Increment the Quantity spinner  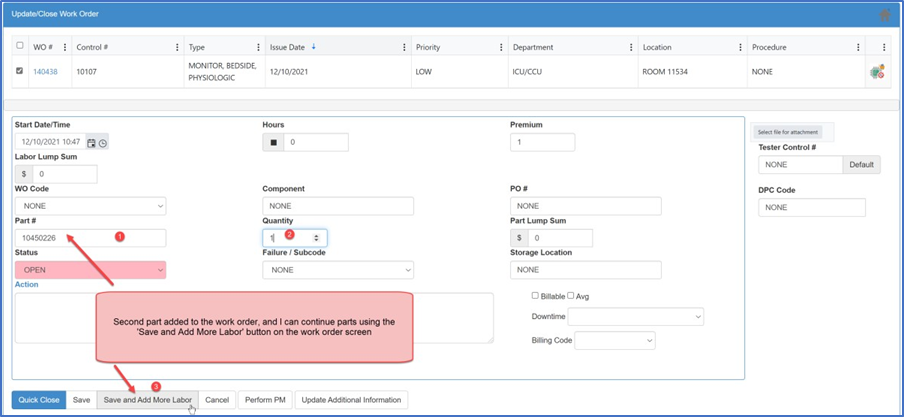click(x=317, y=235)
